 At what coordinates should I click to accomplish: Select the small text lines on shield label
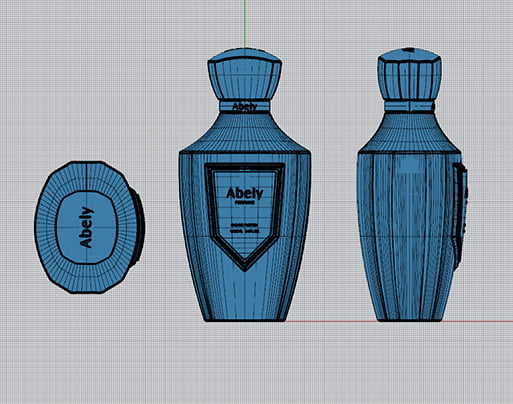(245, 228)
